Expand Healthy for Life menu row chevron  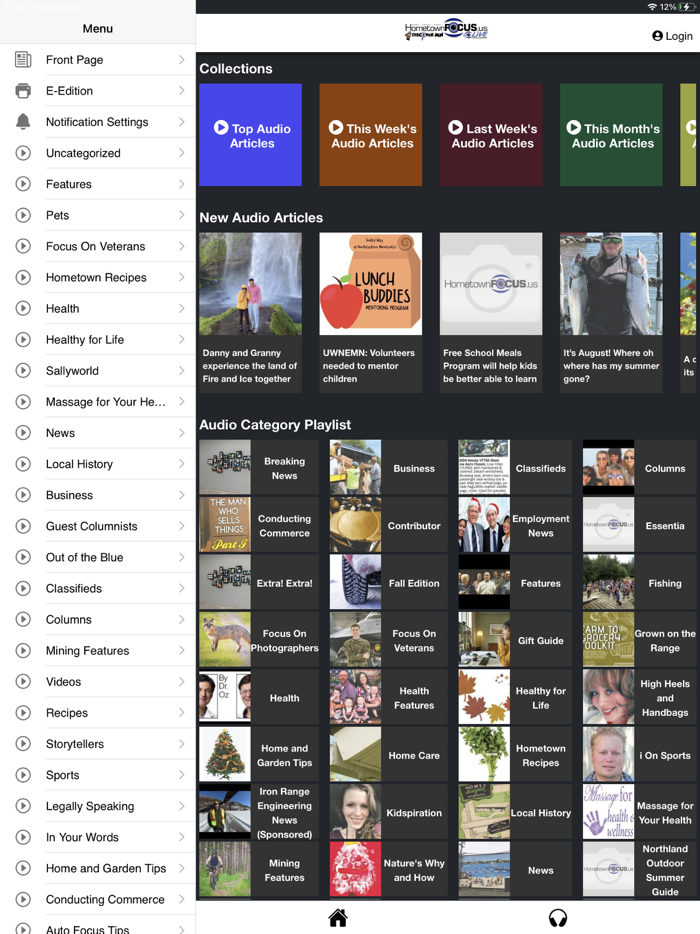(182, 340)
